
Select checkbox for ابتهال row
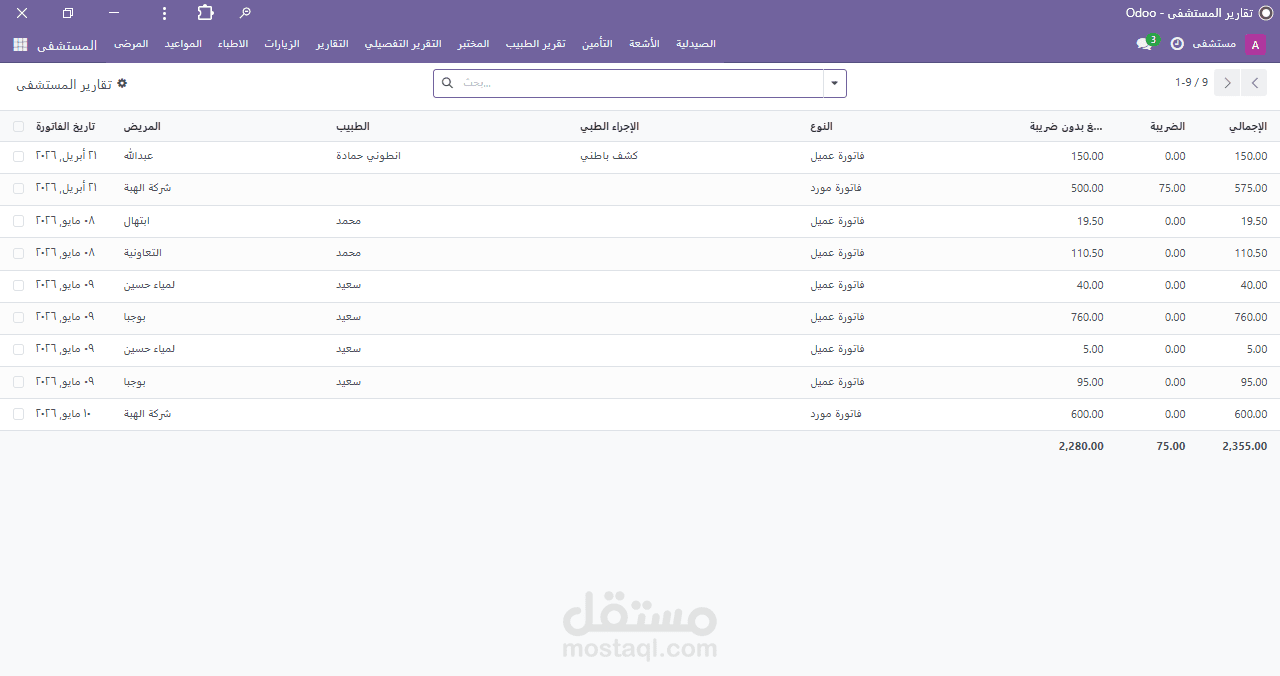[18, 221]
